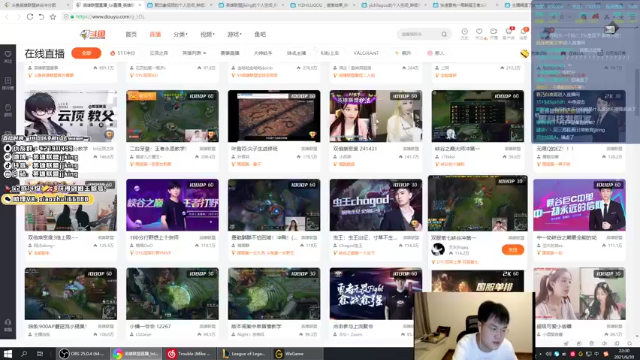Open the 峡谷巨C中单 stream thumbnail

click(579, 204)
